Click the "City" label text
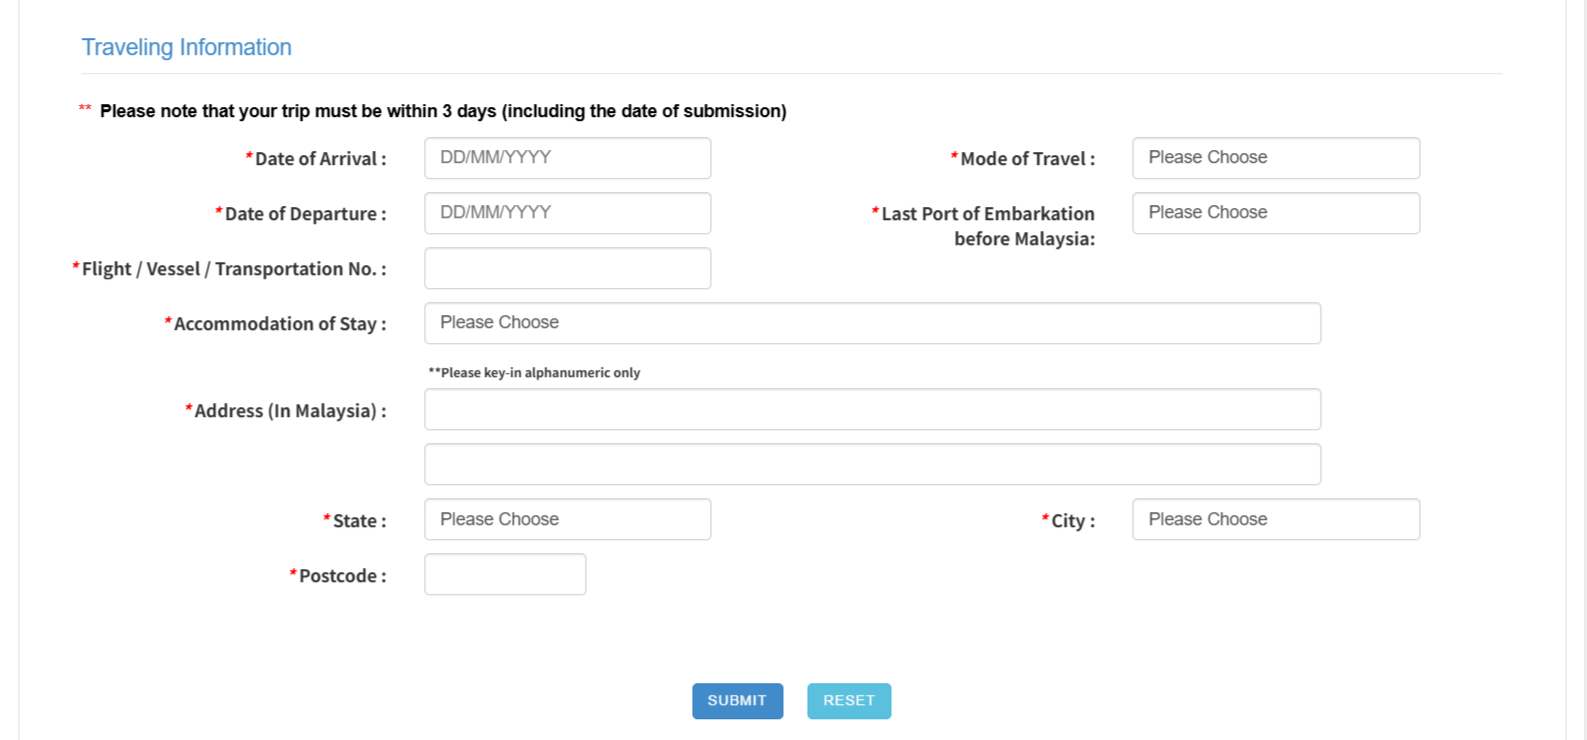Screen dimensions: 1587x740 point(1072,521)
